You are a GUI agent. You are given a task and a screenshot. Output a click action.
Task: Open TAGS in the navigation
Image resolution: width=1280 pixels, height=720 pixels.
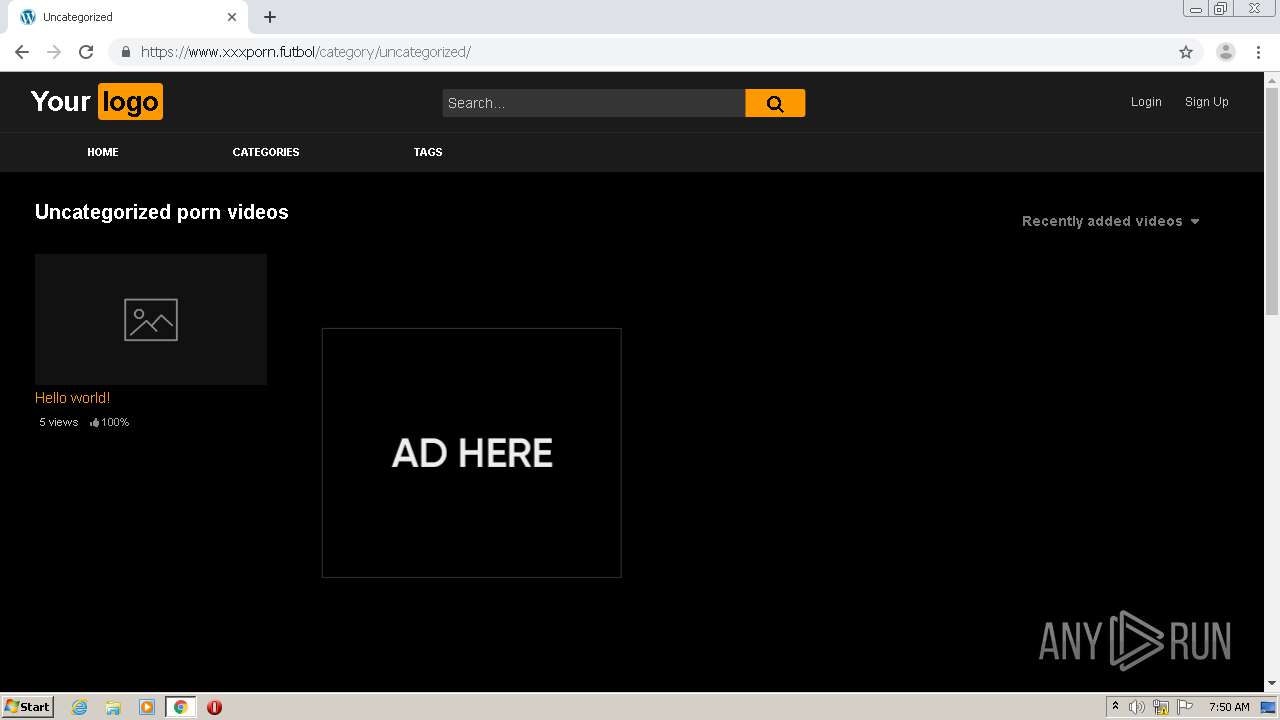click(428, 152)
